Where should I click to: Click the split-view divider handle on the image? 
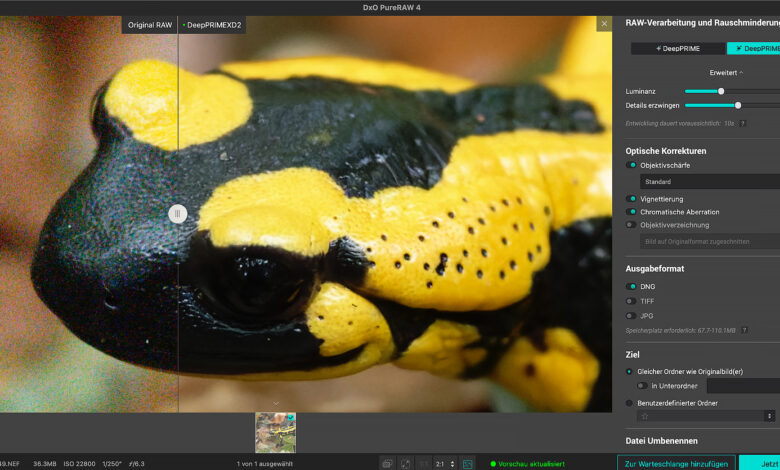[x=178, y=213]
